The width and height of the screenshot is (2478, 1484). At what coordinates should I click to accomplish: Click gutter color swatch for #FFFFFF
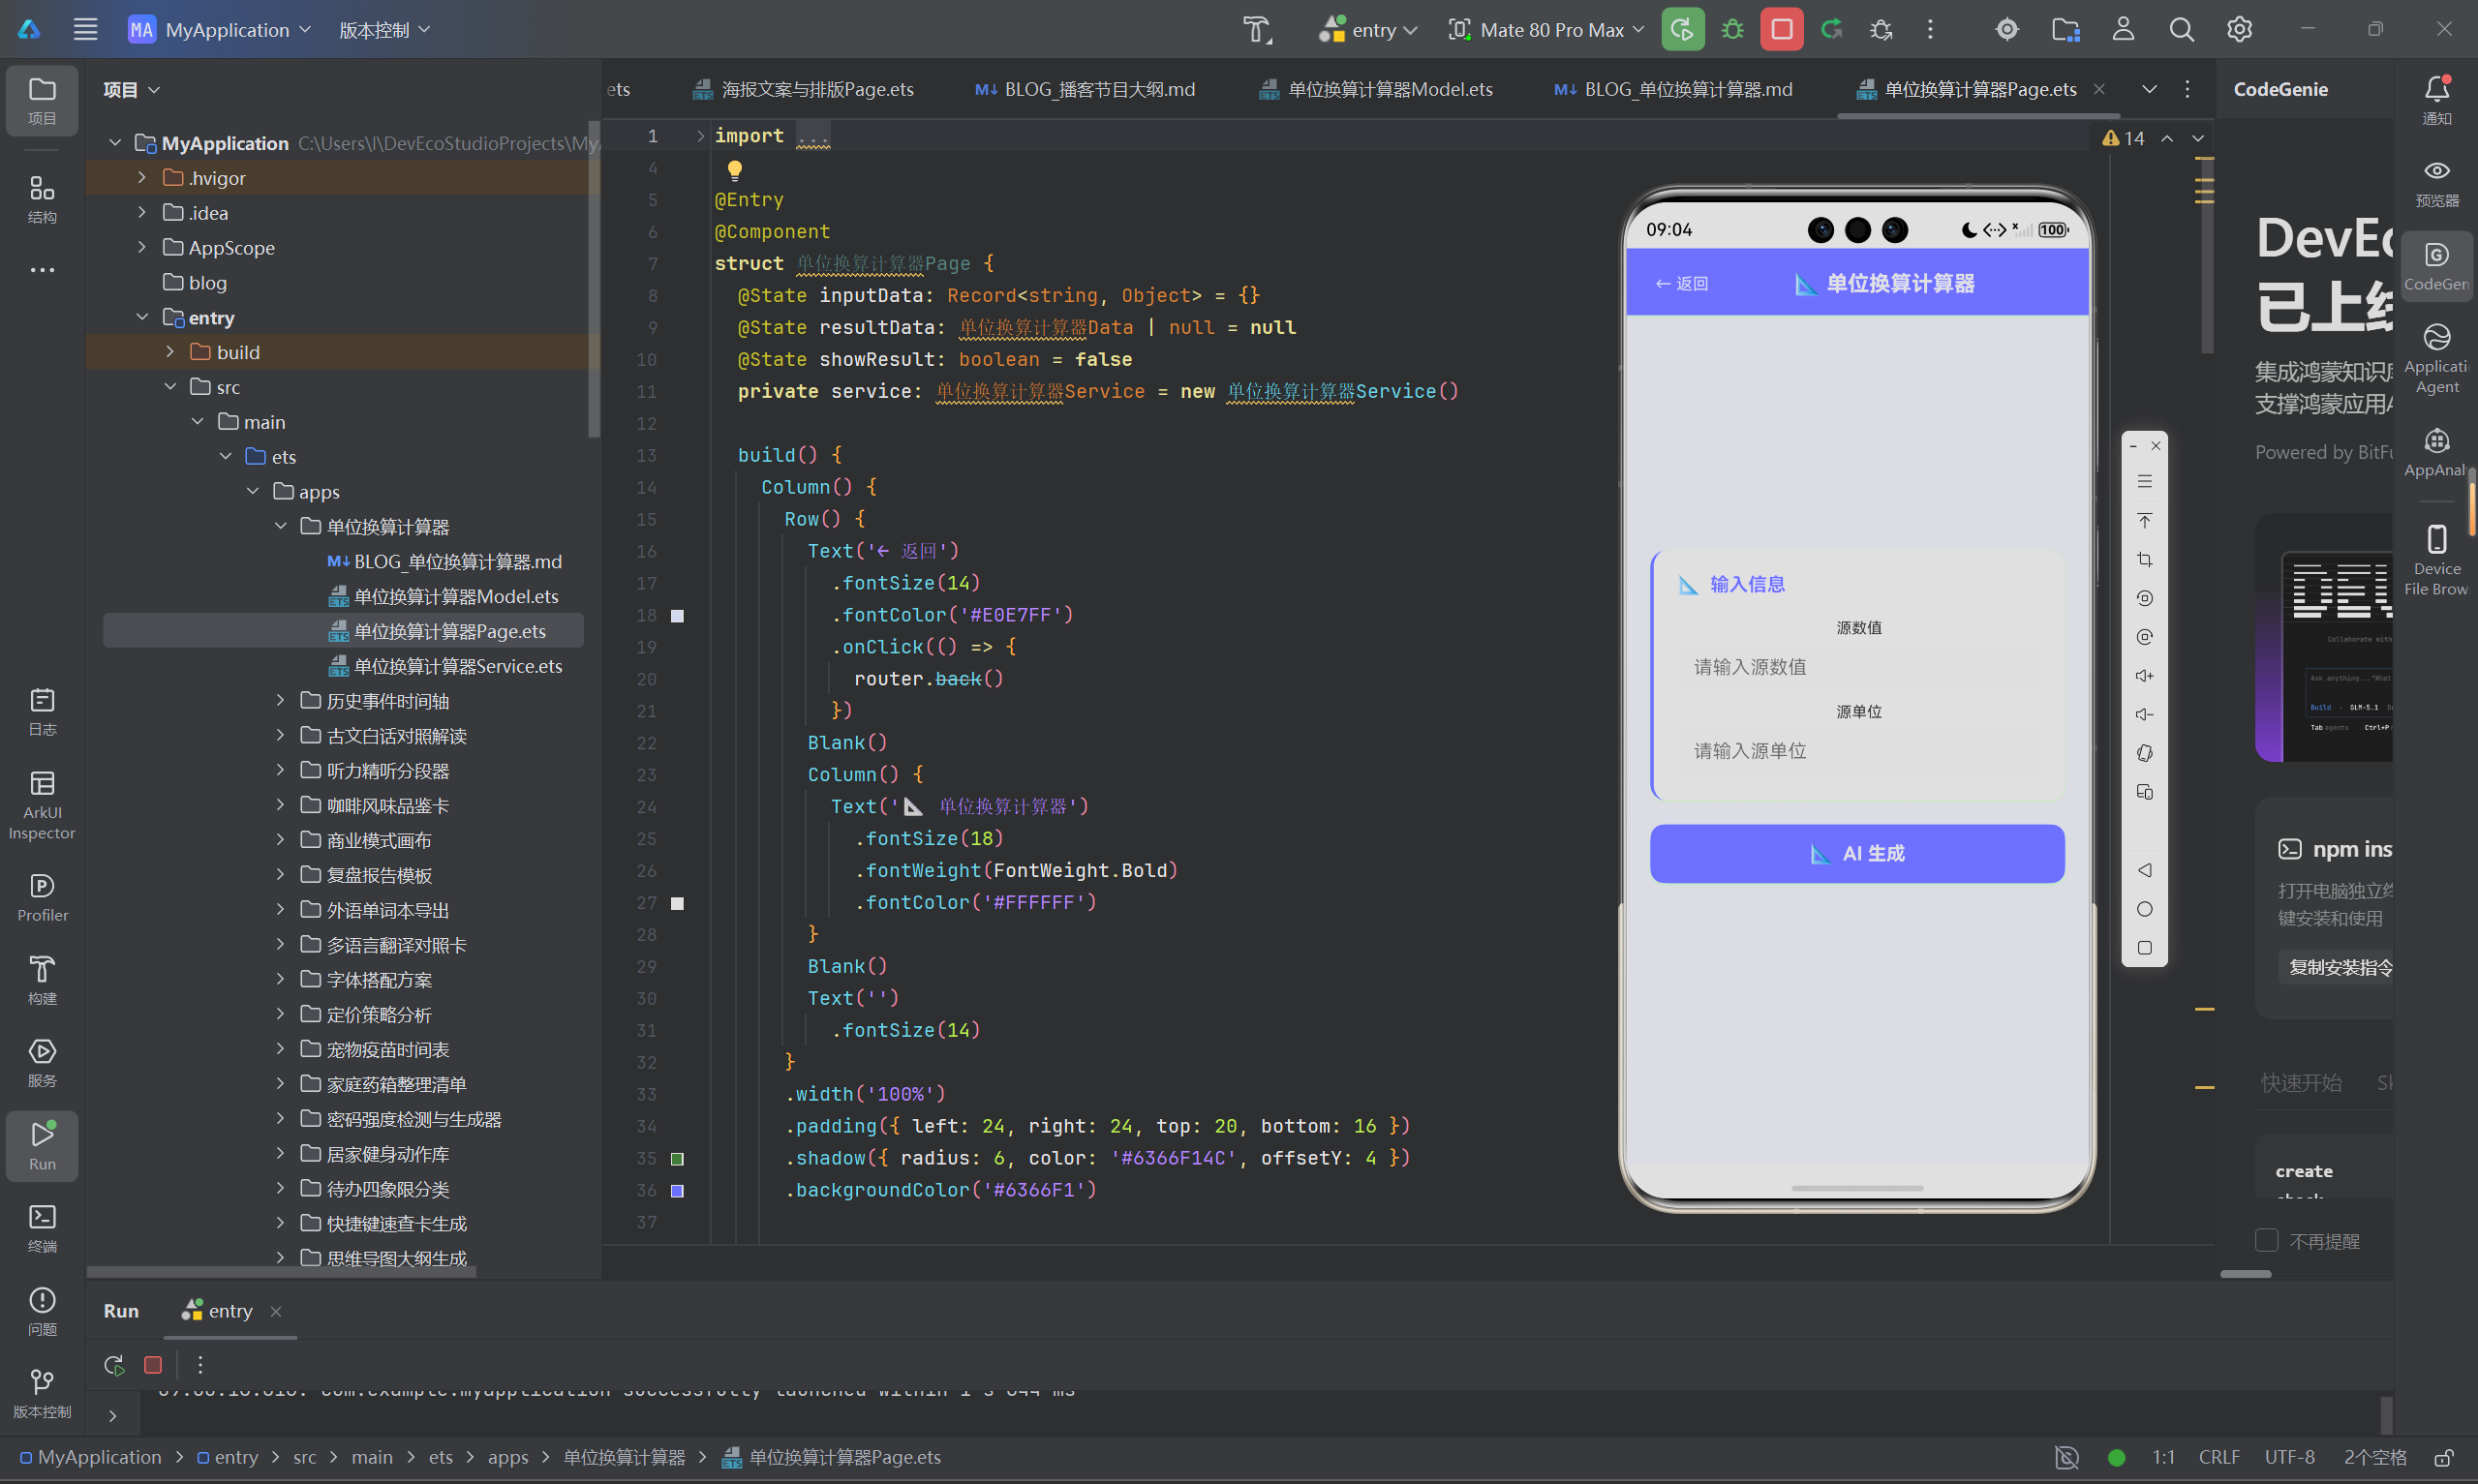pos(677,903)
